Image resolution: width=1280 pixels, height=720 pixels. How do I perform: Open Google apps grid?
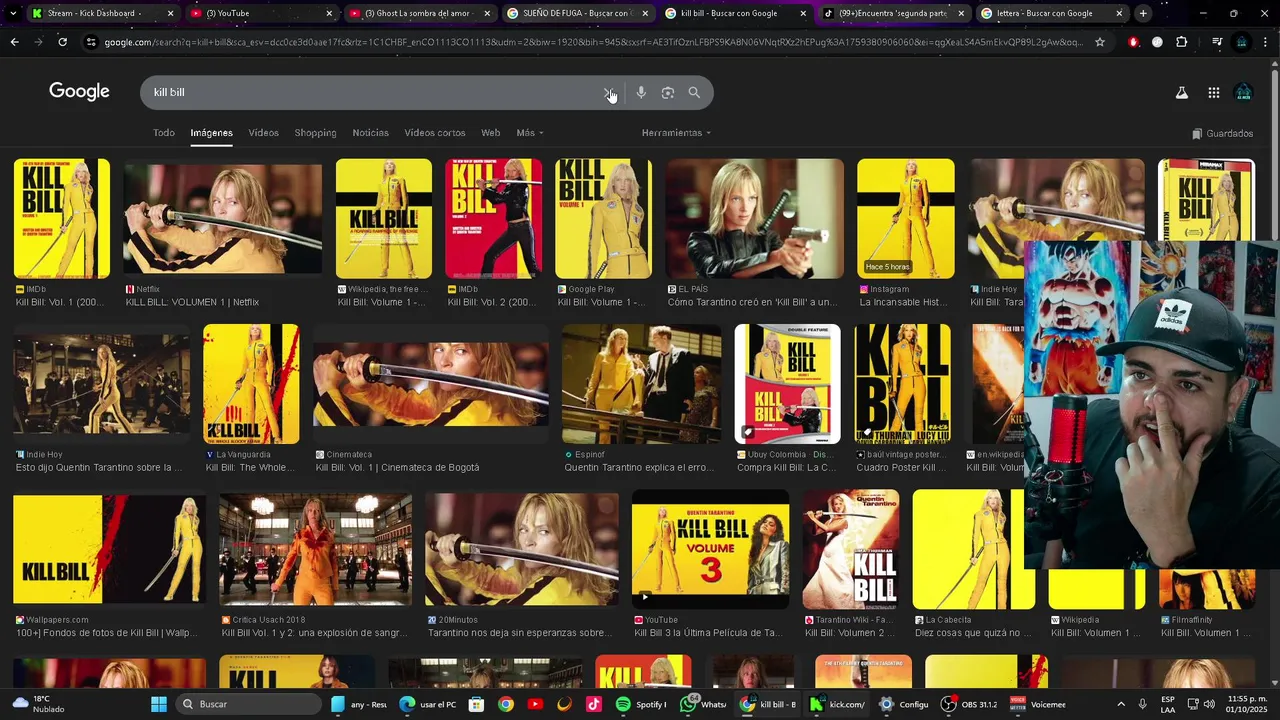tap(1213, 93)
